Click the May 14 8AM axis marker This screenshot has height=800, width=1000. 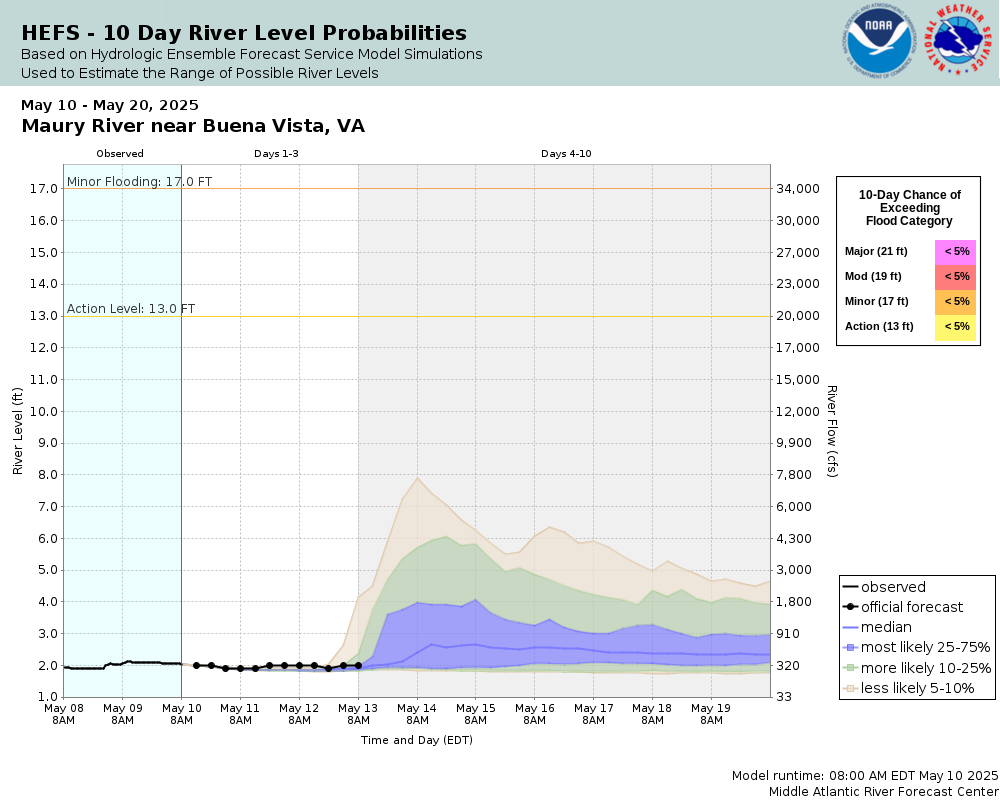[417, 714]
